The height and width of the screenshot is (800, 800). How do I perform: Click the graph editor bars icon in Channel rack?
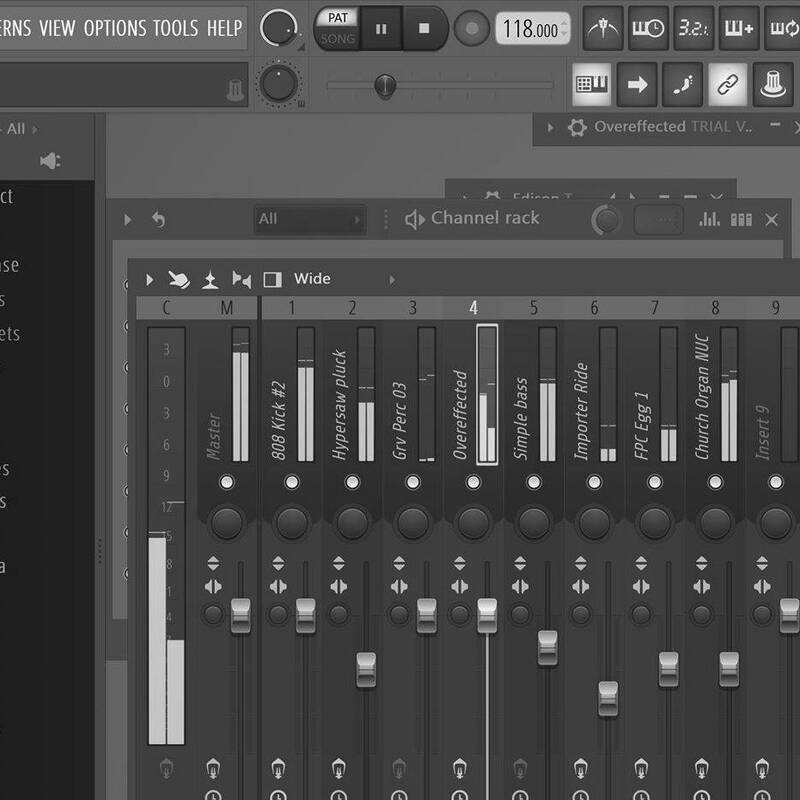(x=710, y=219)
